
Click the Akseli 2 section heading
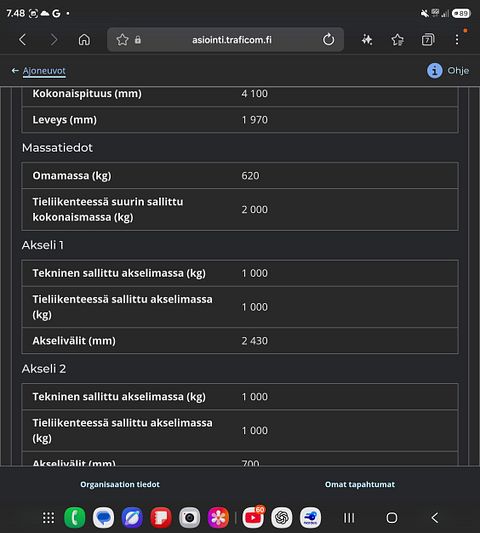tap(44, 369)
